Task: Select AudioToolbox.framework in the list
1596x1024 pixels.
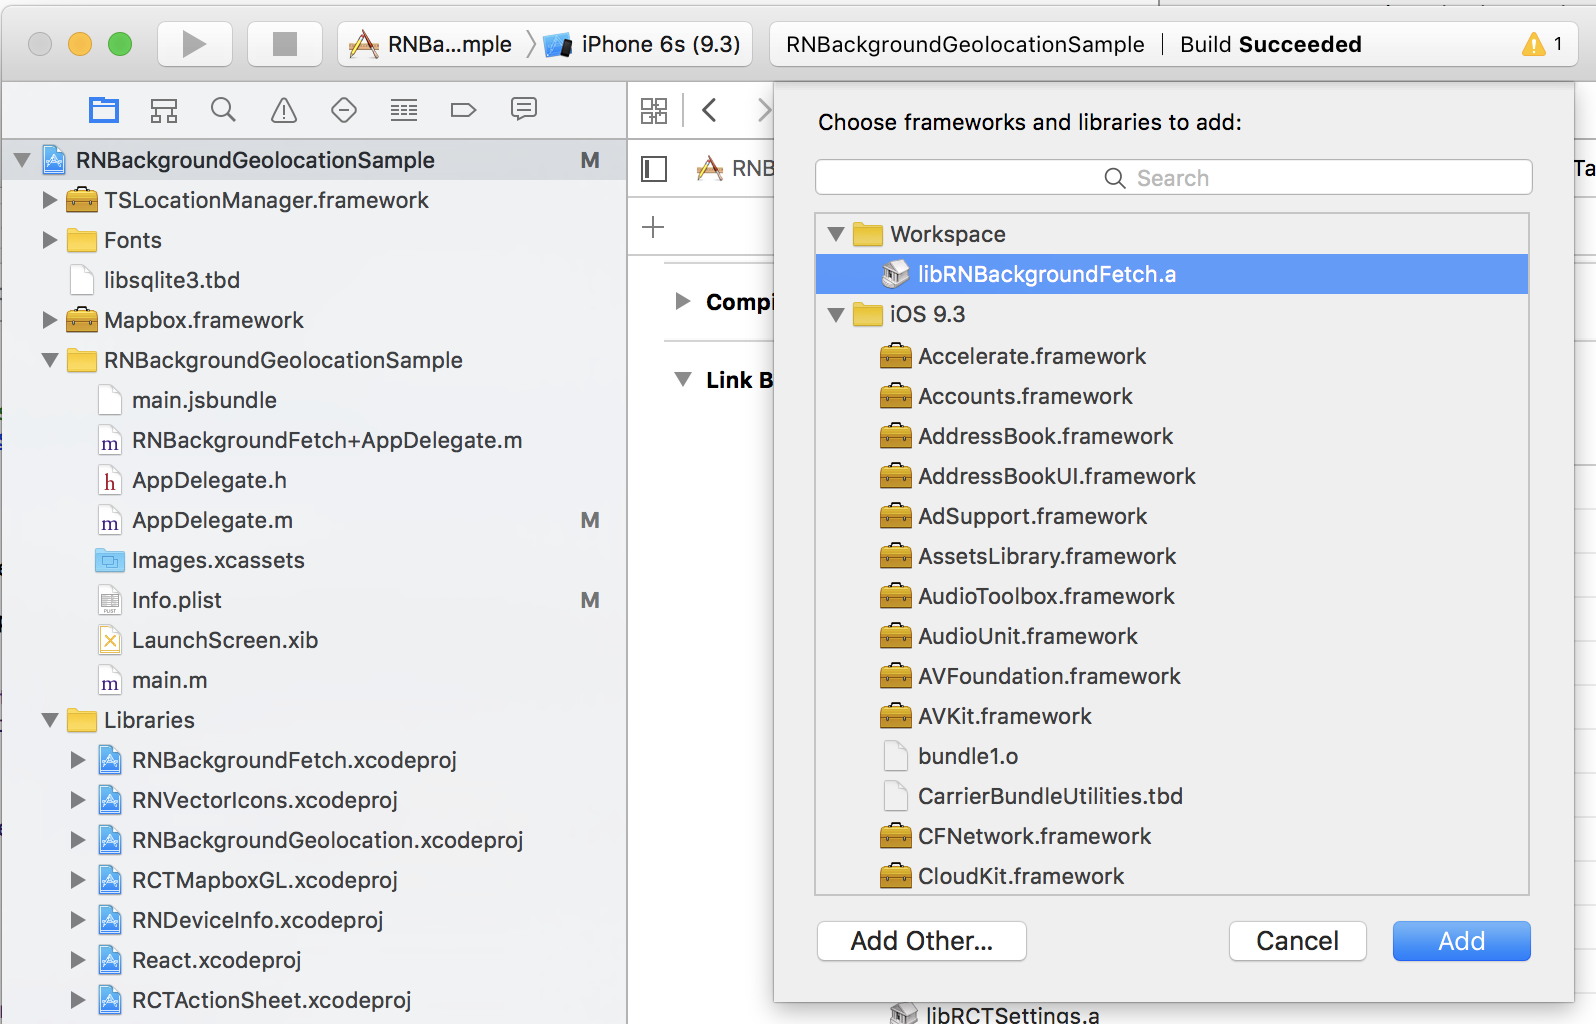Action: tap(1172, 596)
